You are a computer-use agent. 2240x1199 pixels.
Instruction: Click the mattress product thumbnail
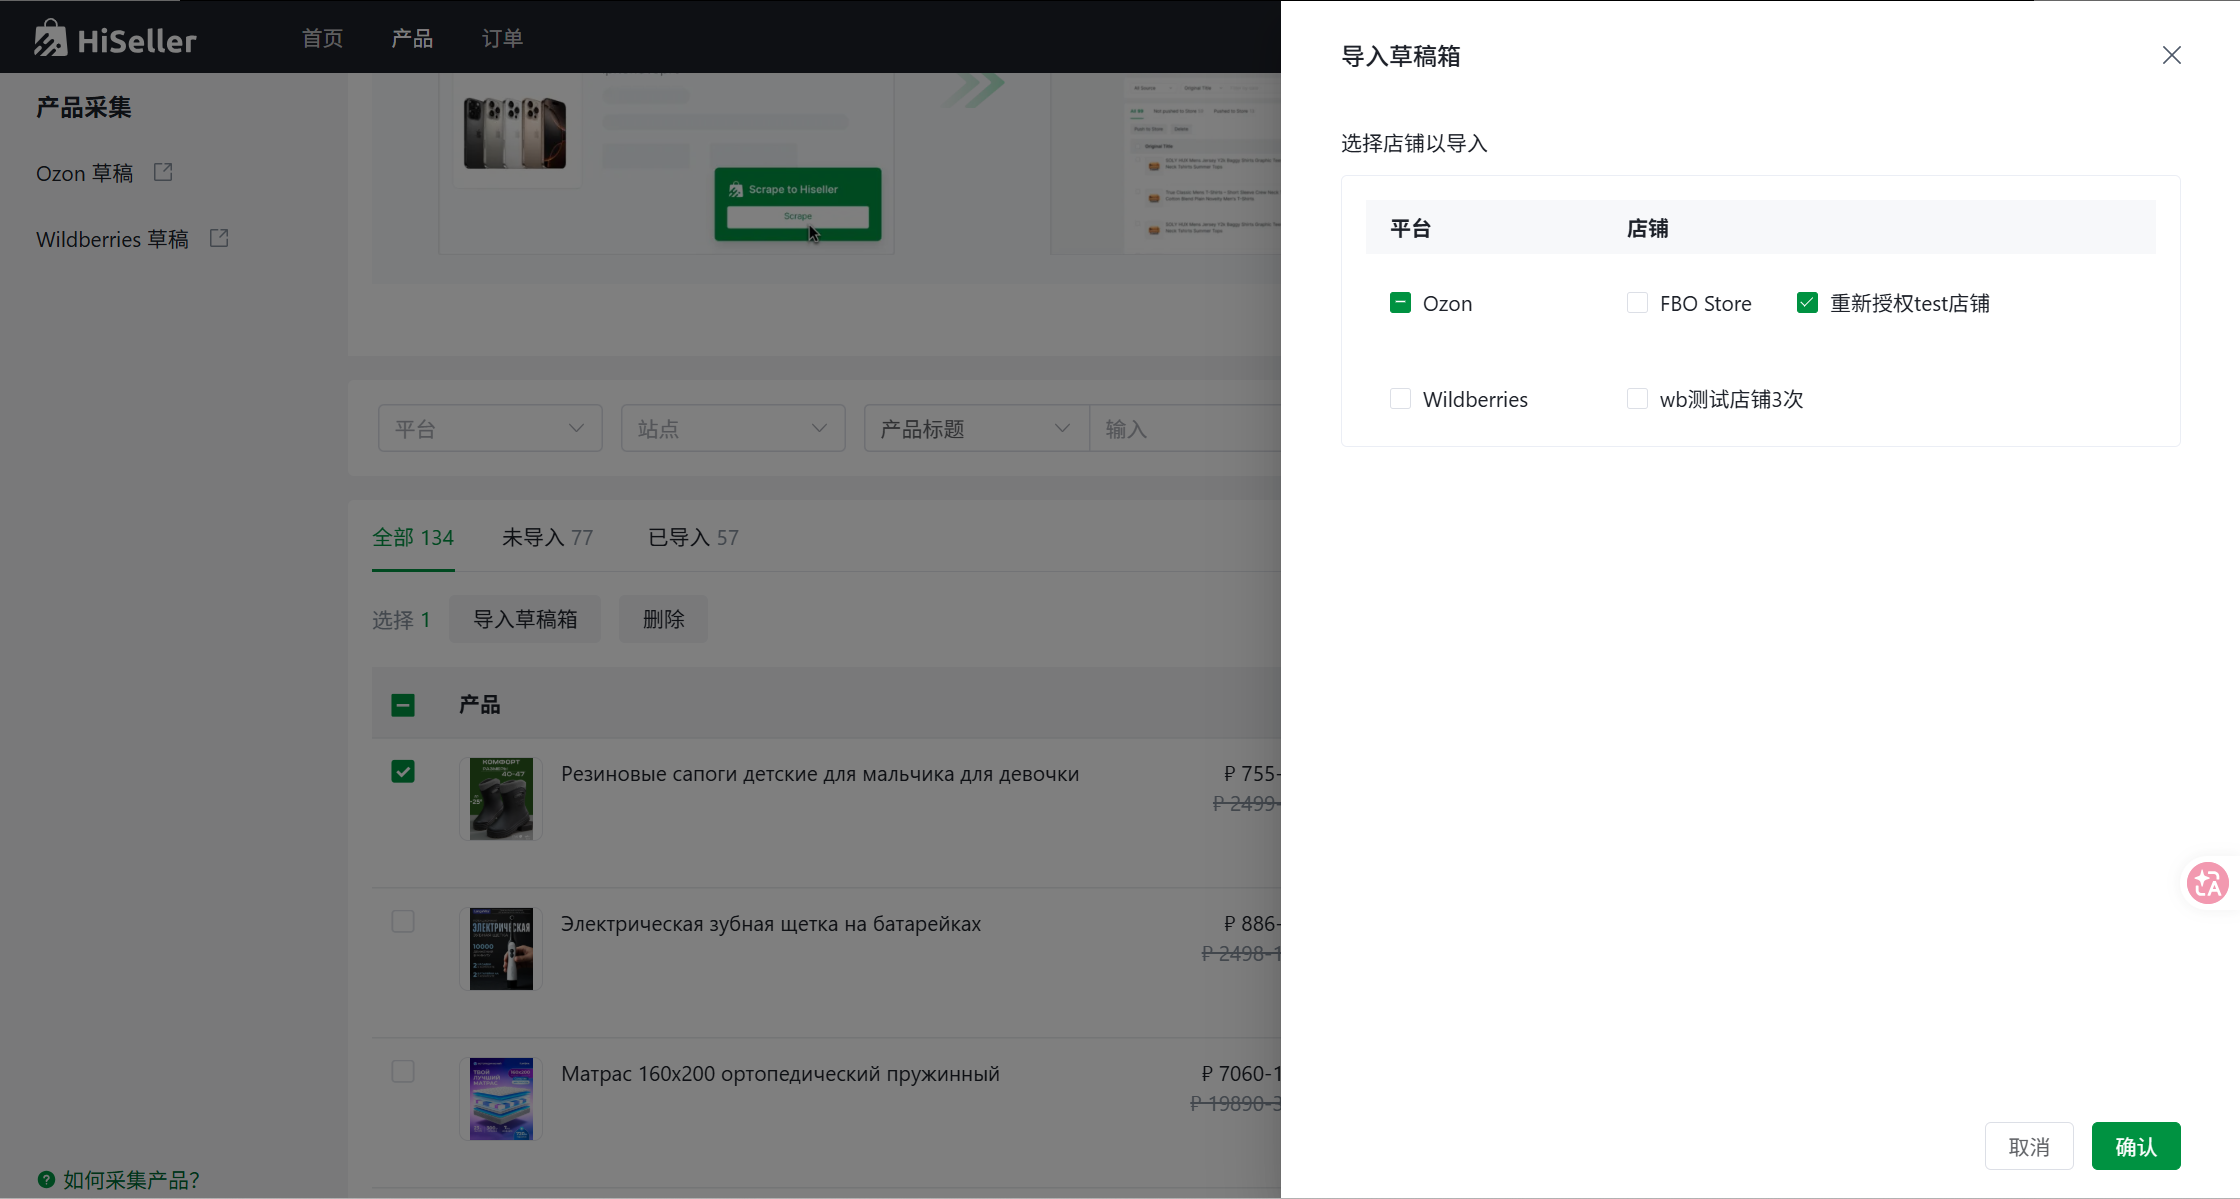(x=501, y=1098)
